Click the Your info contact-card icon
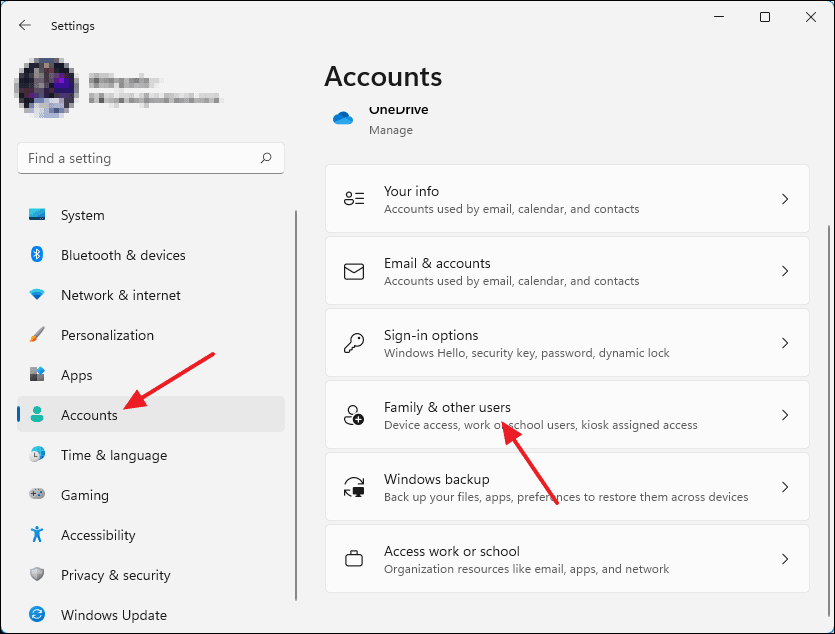This screenshot has width=835, height=634. point(354,199)
